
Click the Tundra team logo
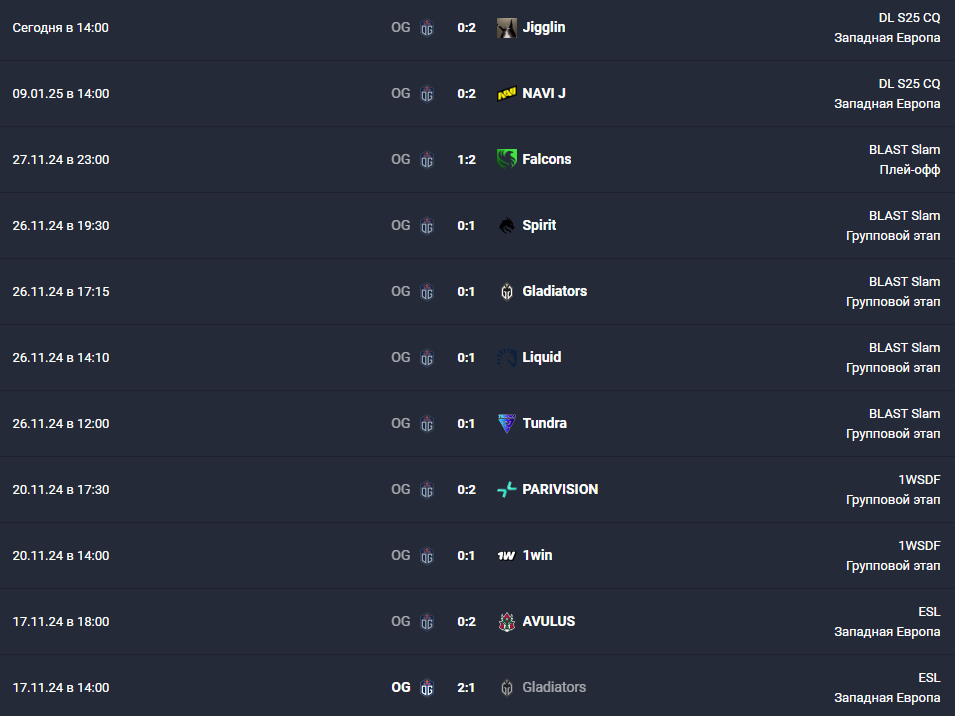(507, 423)
